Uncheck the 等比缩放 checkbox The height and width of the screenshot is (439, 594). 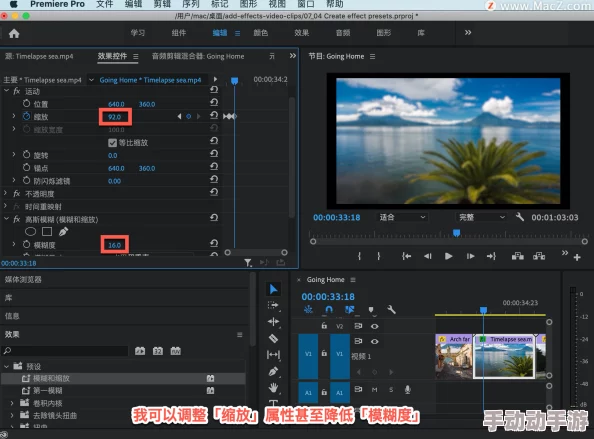point(112,143)
